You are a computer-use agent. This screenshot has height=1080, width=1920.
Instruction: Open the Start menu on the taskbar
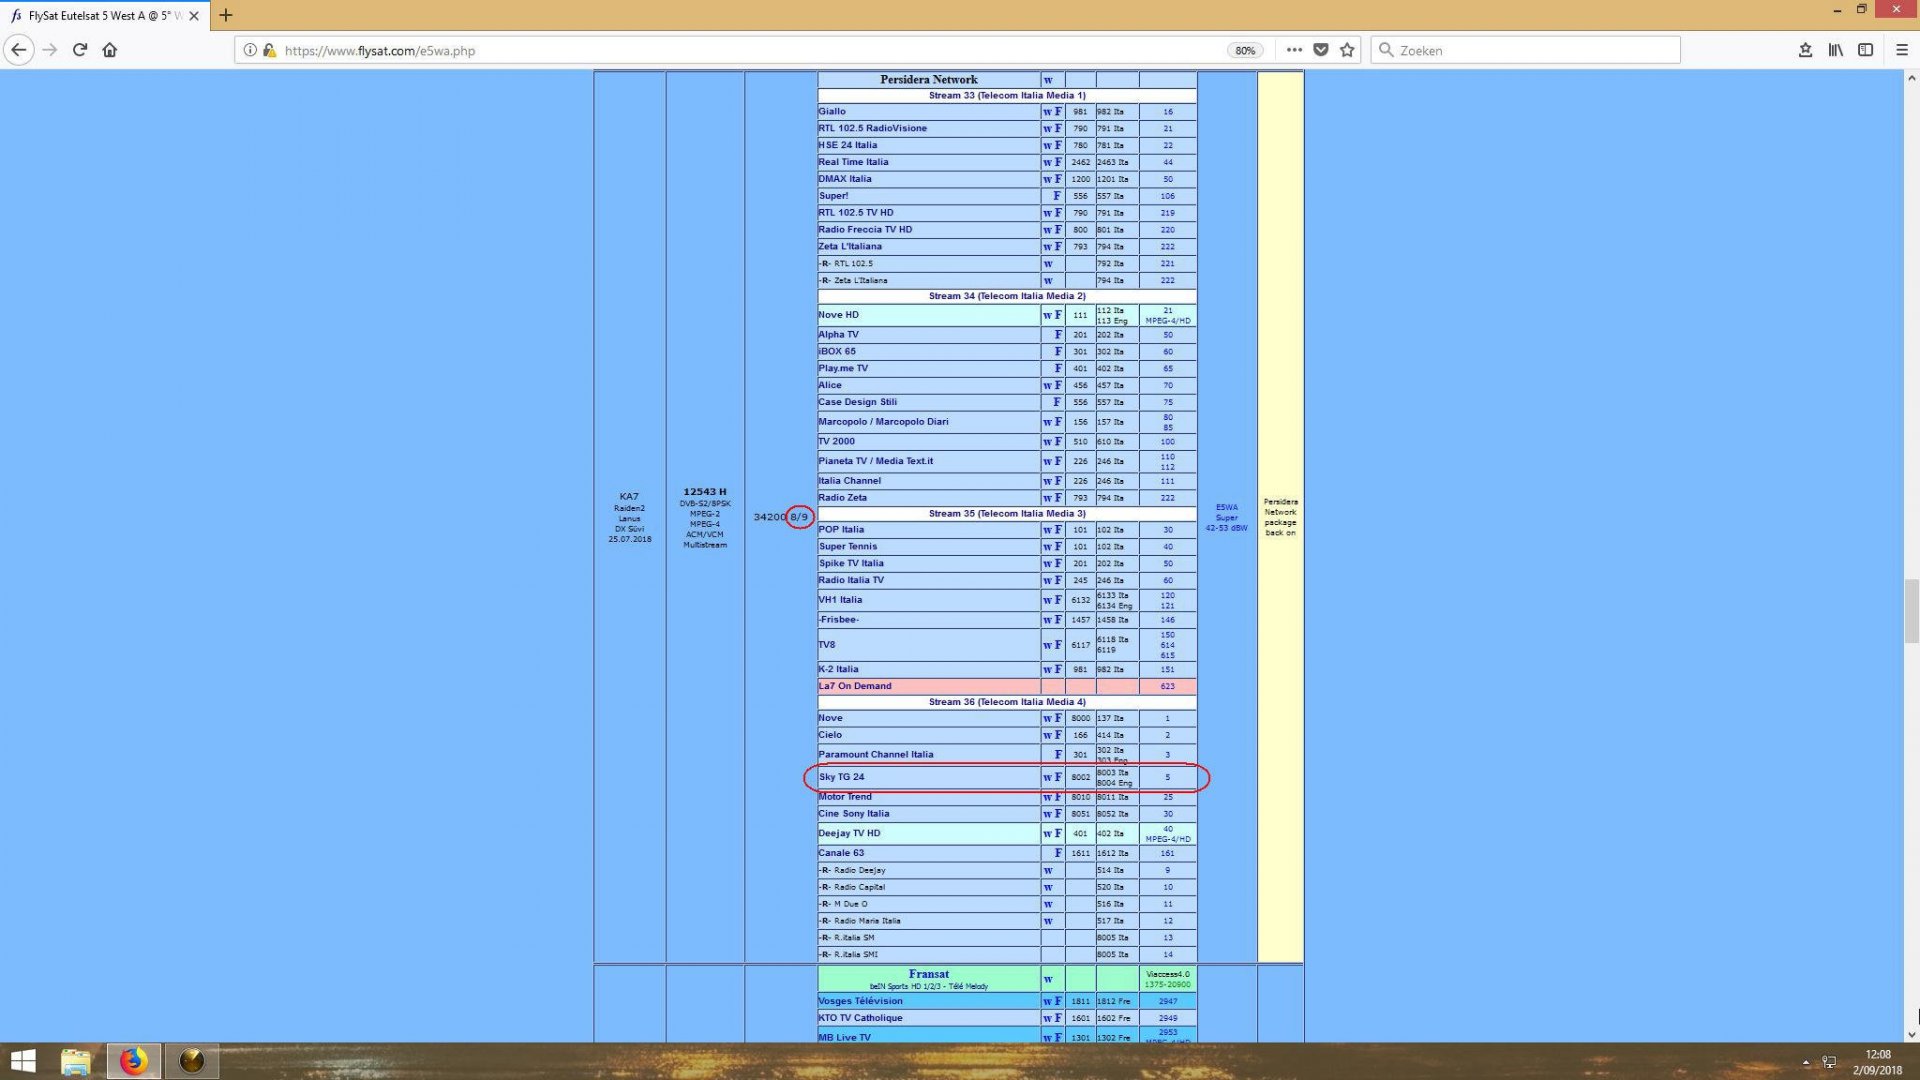21,1060
